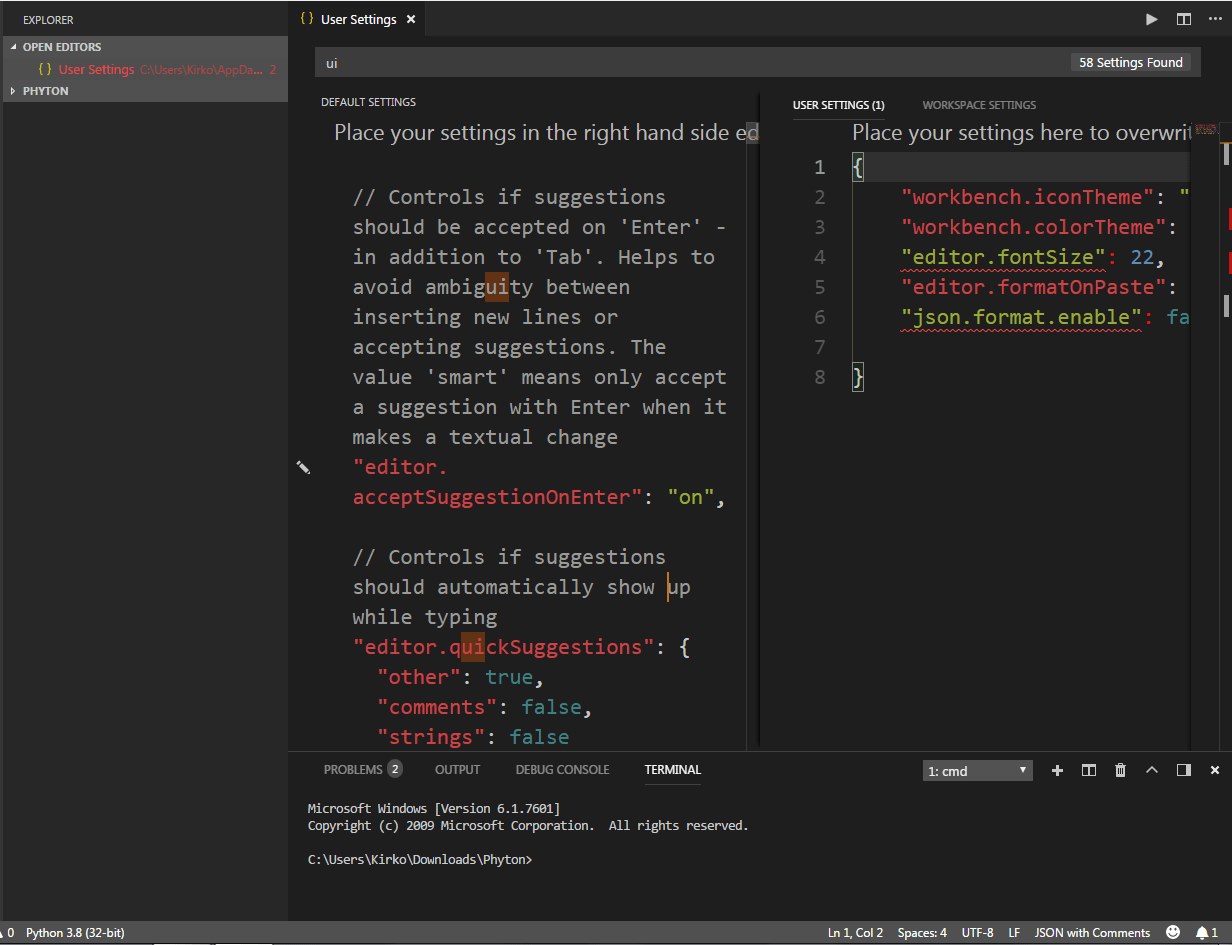The width and height of the screenshot is (1232, 945).
Task: Click the Run play icon in editor title bar
Action: [x=1152, y=19]
